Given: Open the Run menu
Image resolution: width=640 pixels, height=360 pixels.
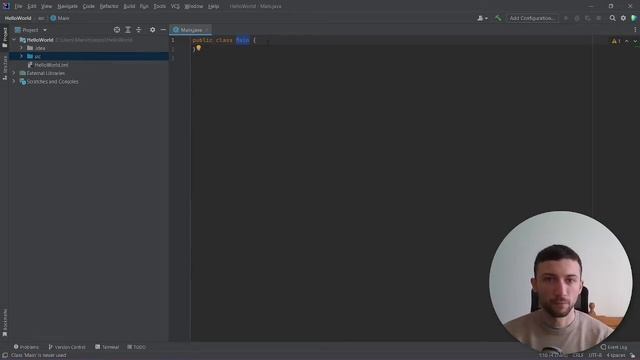Looking at the screenshot, I should point(144,6).
